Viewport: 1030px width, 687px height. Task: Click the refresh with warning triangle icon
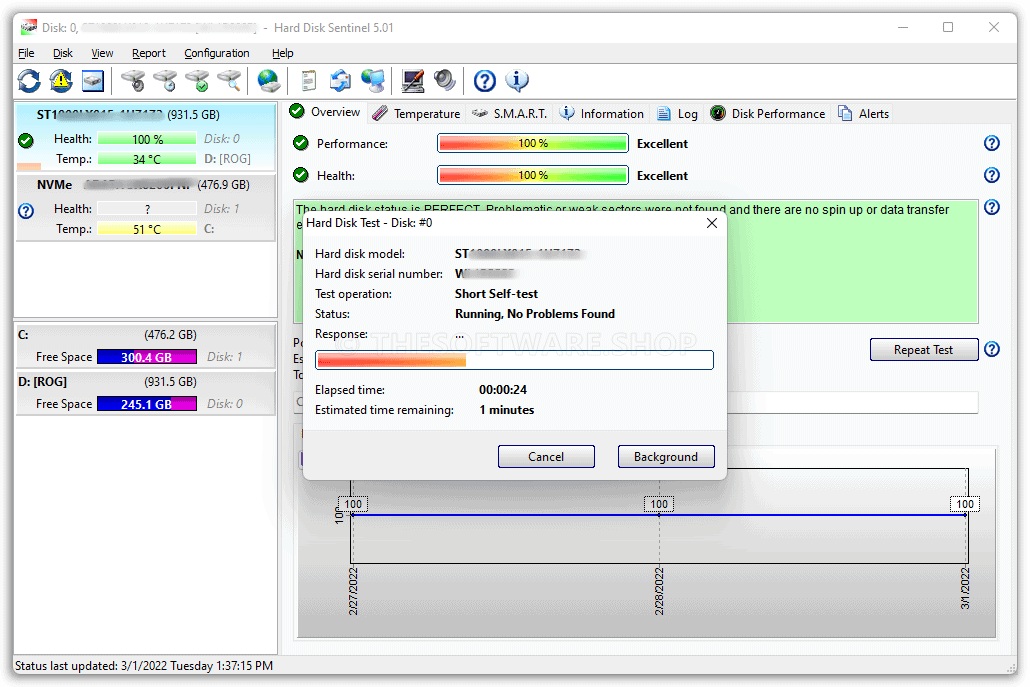click(x=60, y=81)
